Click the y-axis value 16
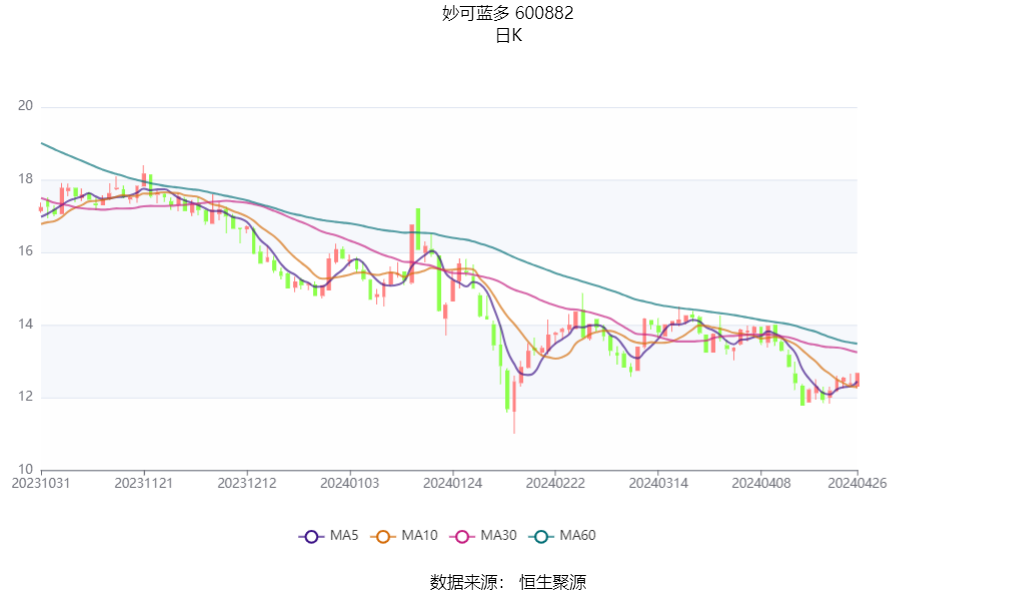The width and height of the screenshot is (1016, 591). 25,251
